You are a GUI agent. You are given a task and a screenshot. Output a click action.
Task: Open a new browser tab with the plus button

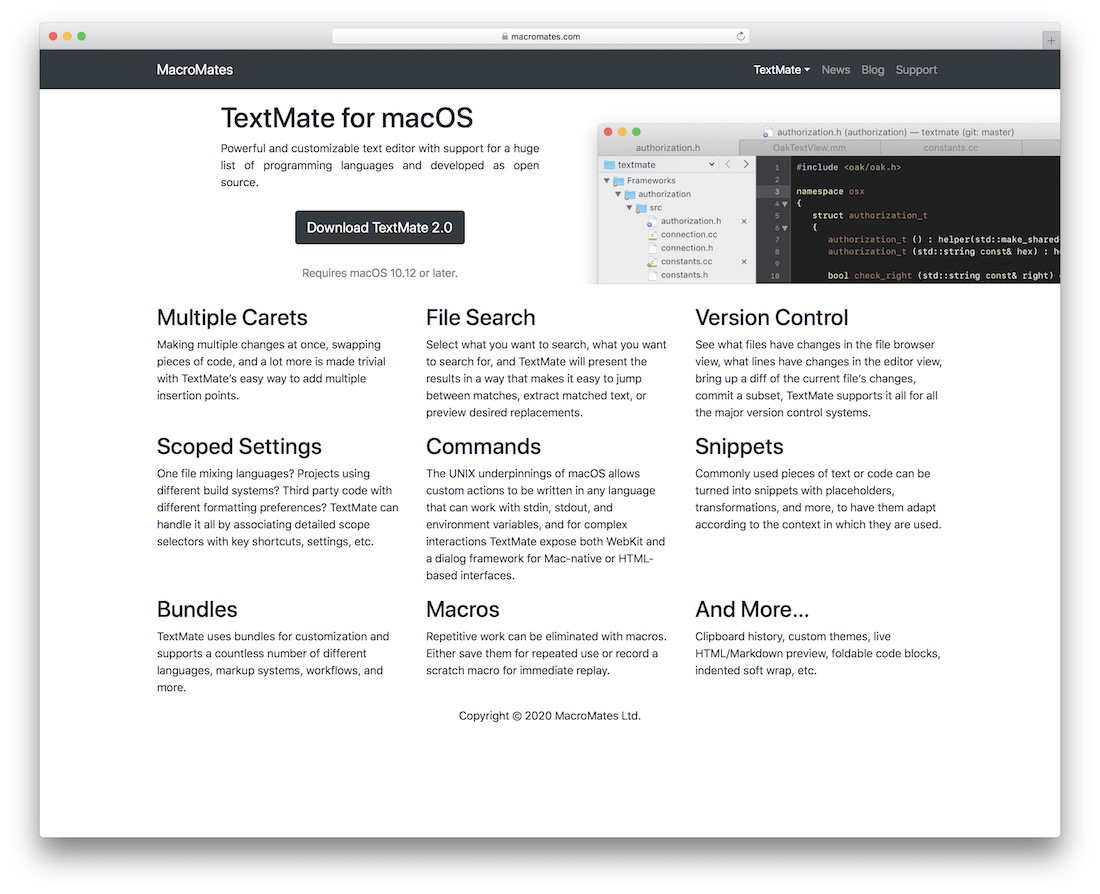1050,41
